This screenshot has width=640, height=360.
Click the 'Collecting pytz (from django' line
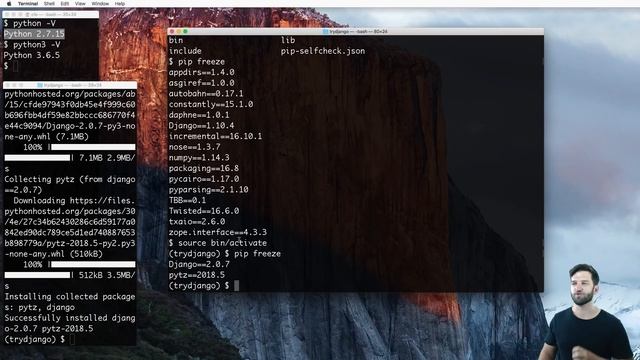click(x=70, y=179)
